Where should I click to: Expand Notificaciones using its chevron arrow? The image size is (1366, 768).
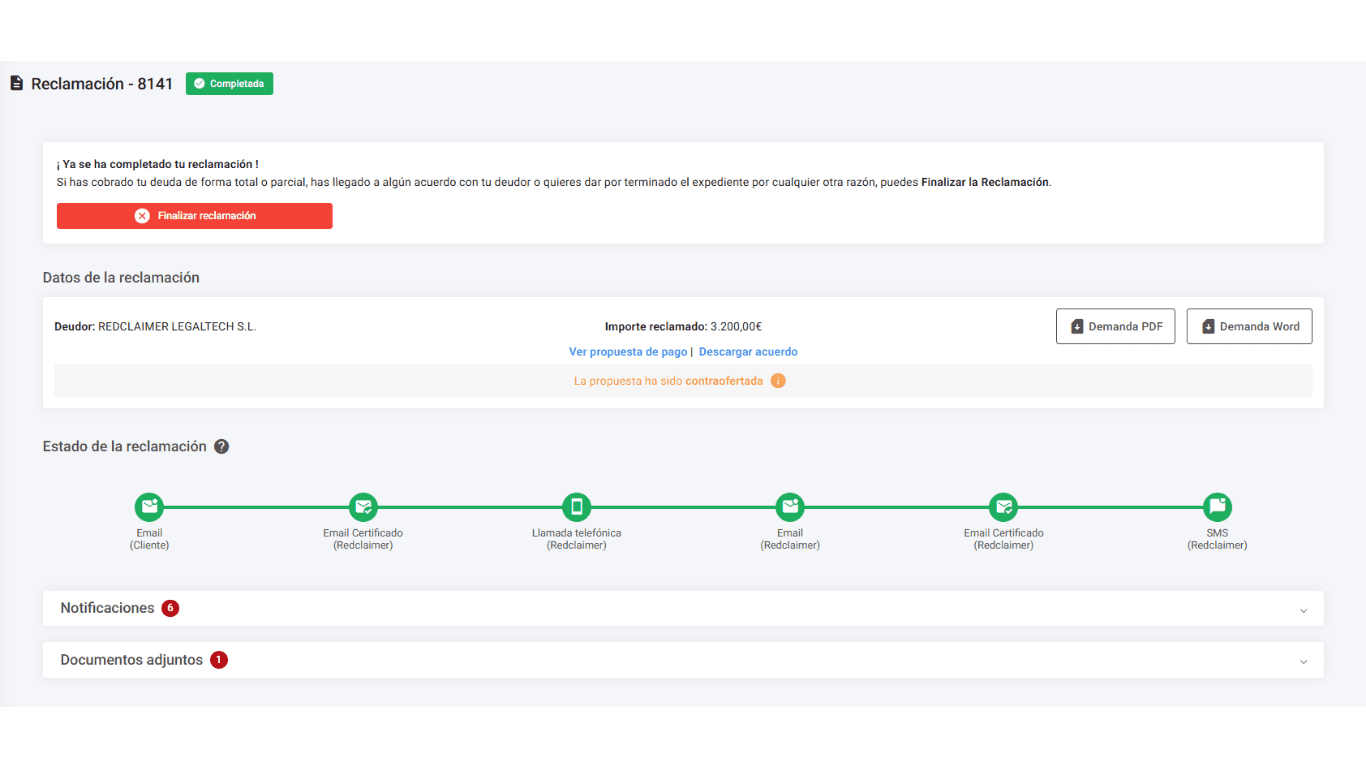1303,610
